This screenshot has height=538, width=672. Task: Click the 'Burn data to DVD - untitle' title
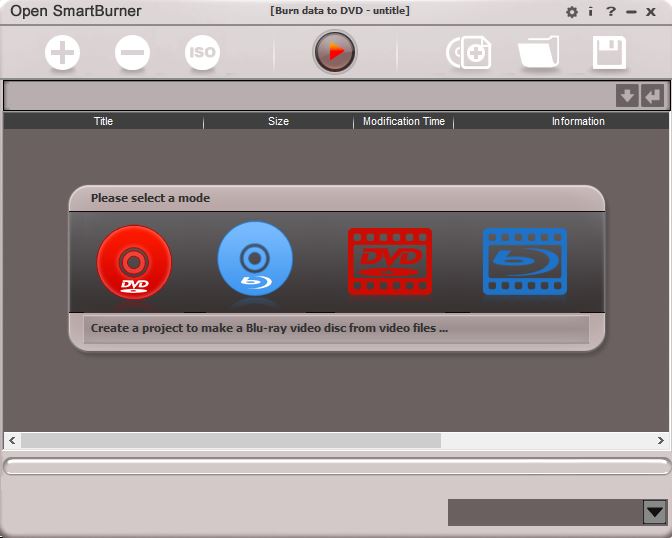pos(340,10)
